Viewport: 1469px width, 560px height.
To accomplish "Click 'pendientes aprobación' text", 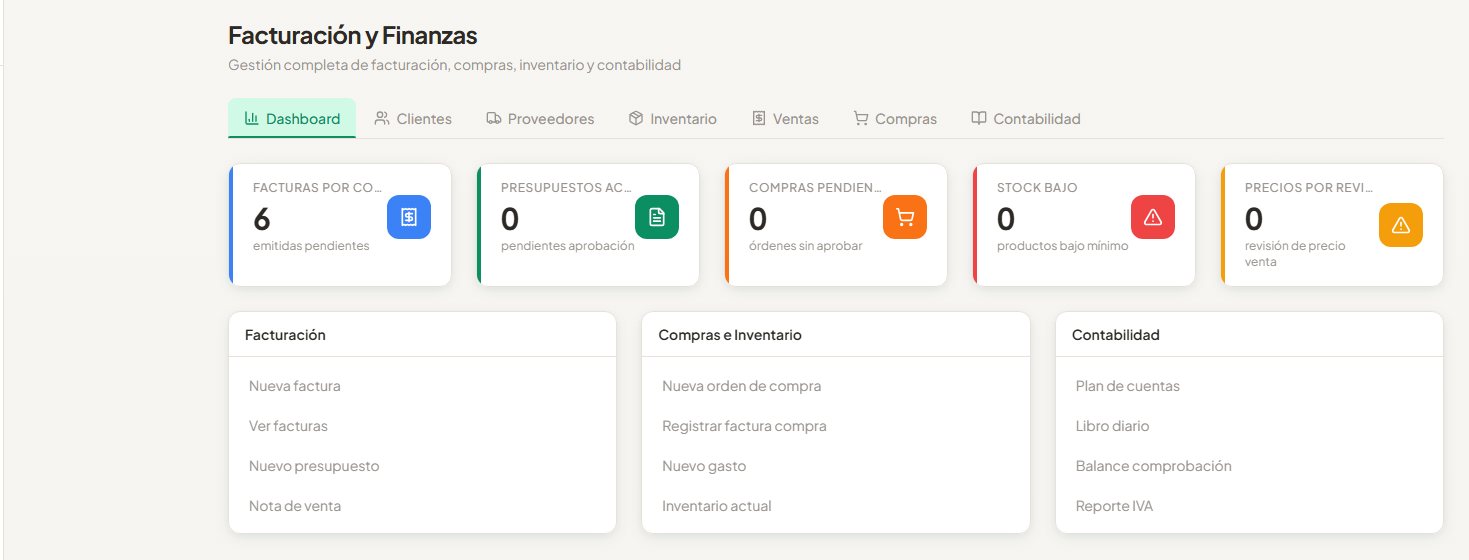I will (x=568, y=246).
